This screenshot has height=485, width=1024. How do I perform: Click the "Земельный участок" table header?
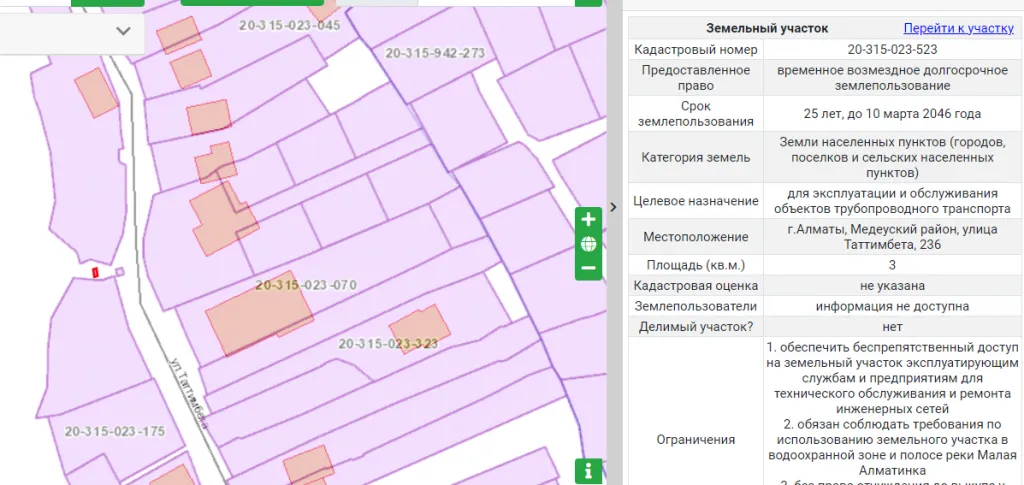click(767, 28)
